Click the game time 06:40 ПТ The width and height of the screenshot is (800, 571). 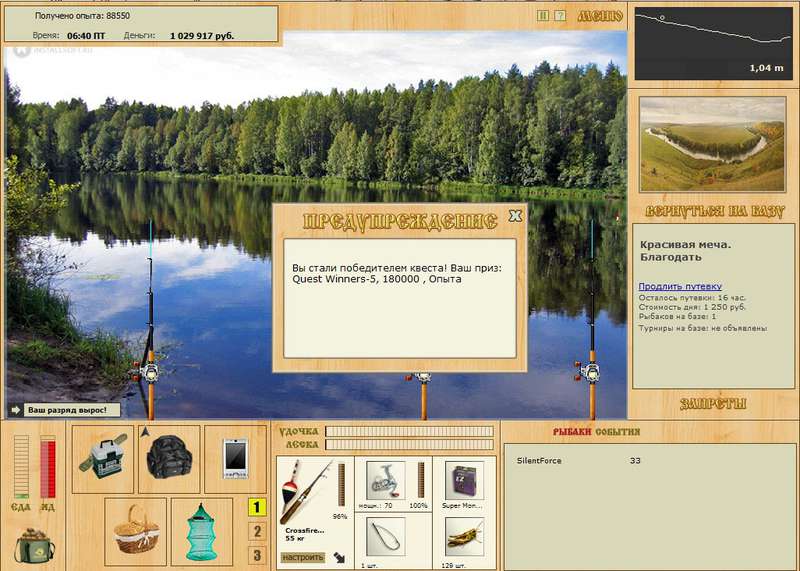click(86, 36)
